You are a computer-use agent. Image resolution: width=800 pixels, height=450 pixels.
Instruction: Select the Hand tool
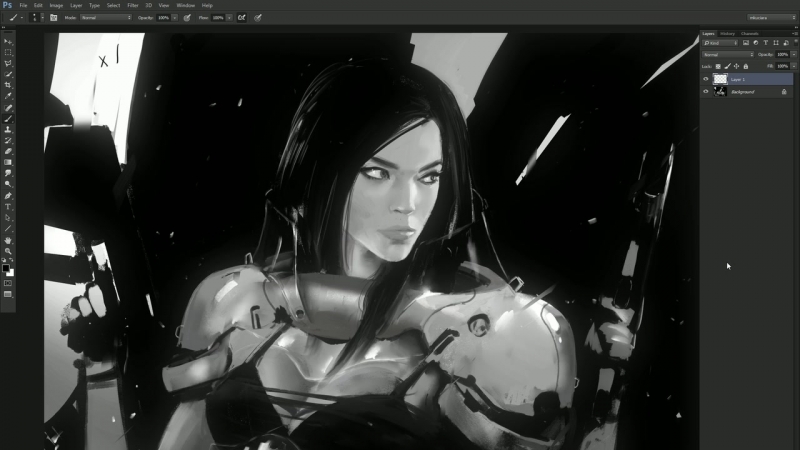8,240
